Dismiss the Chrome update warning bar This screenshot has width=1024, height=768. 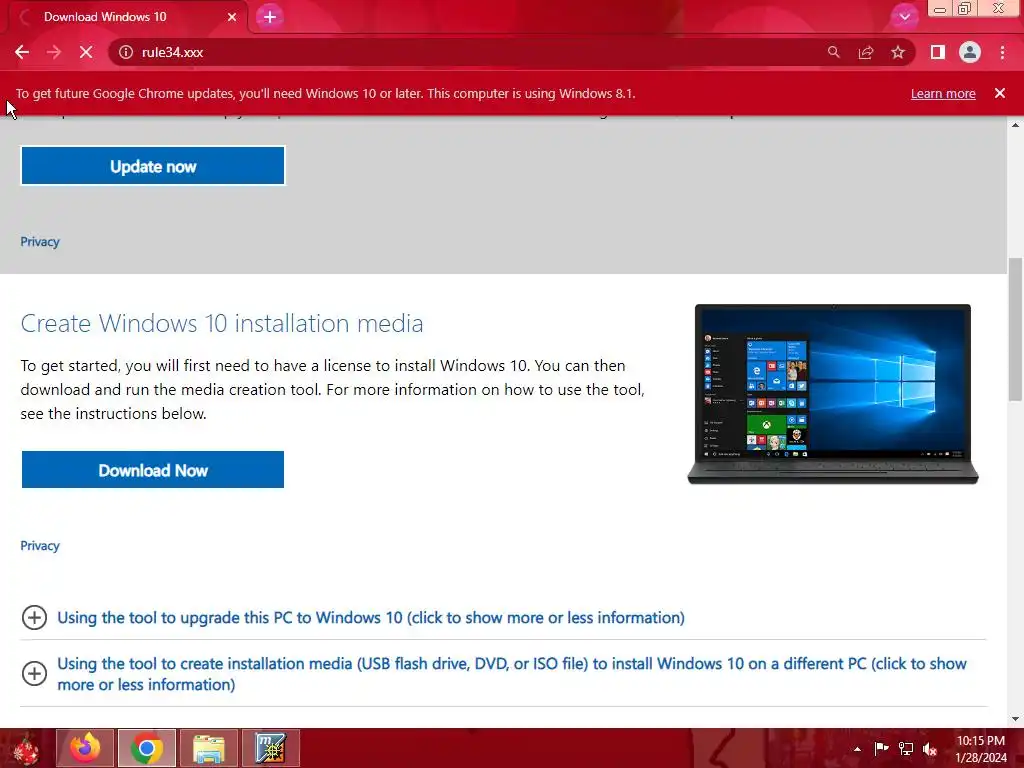tap(1000, 93)
